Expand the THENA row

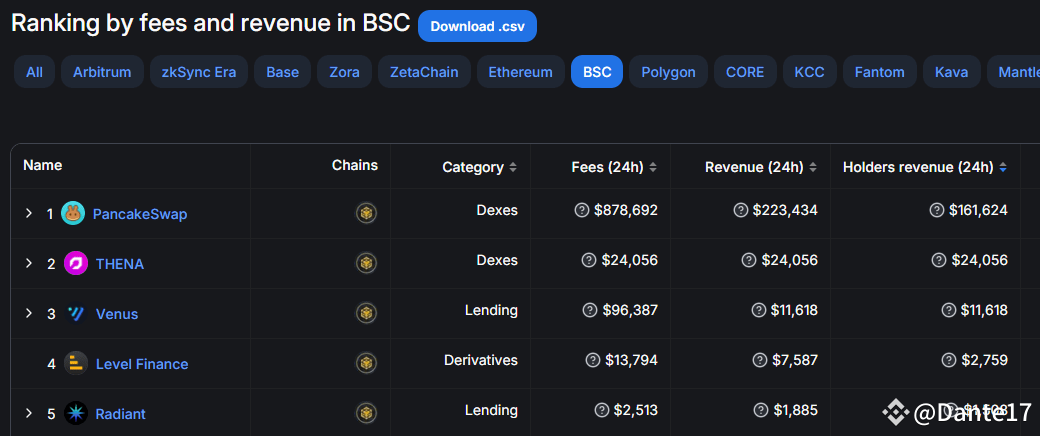click(29, 263)
